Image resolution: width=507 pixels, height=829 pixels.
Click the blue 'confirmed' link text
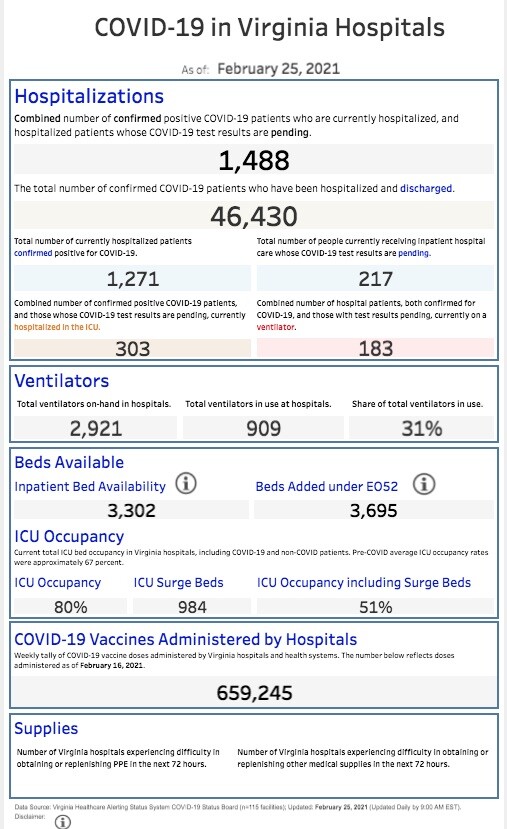pos(33,253)
